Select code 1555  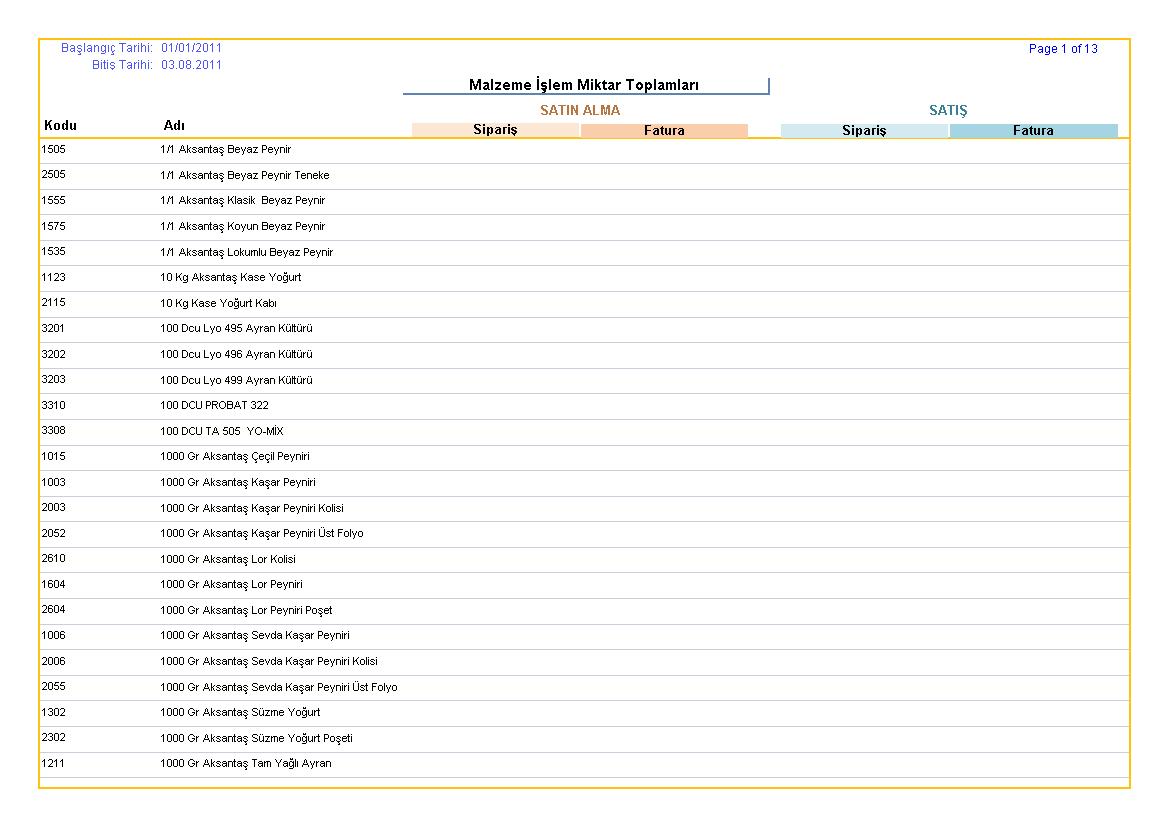coord(54,200)
